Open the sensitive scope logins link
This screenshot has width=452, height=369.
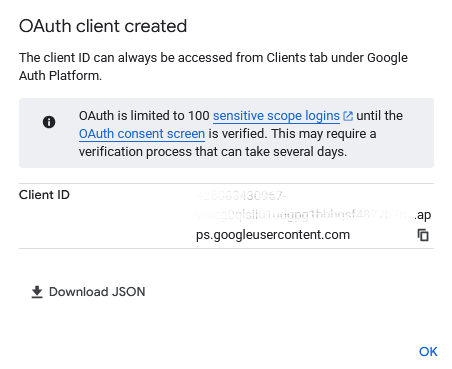coord(276,116)
